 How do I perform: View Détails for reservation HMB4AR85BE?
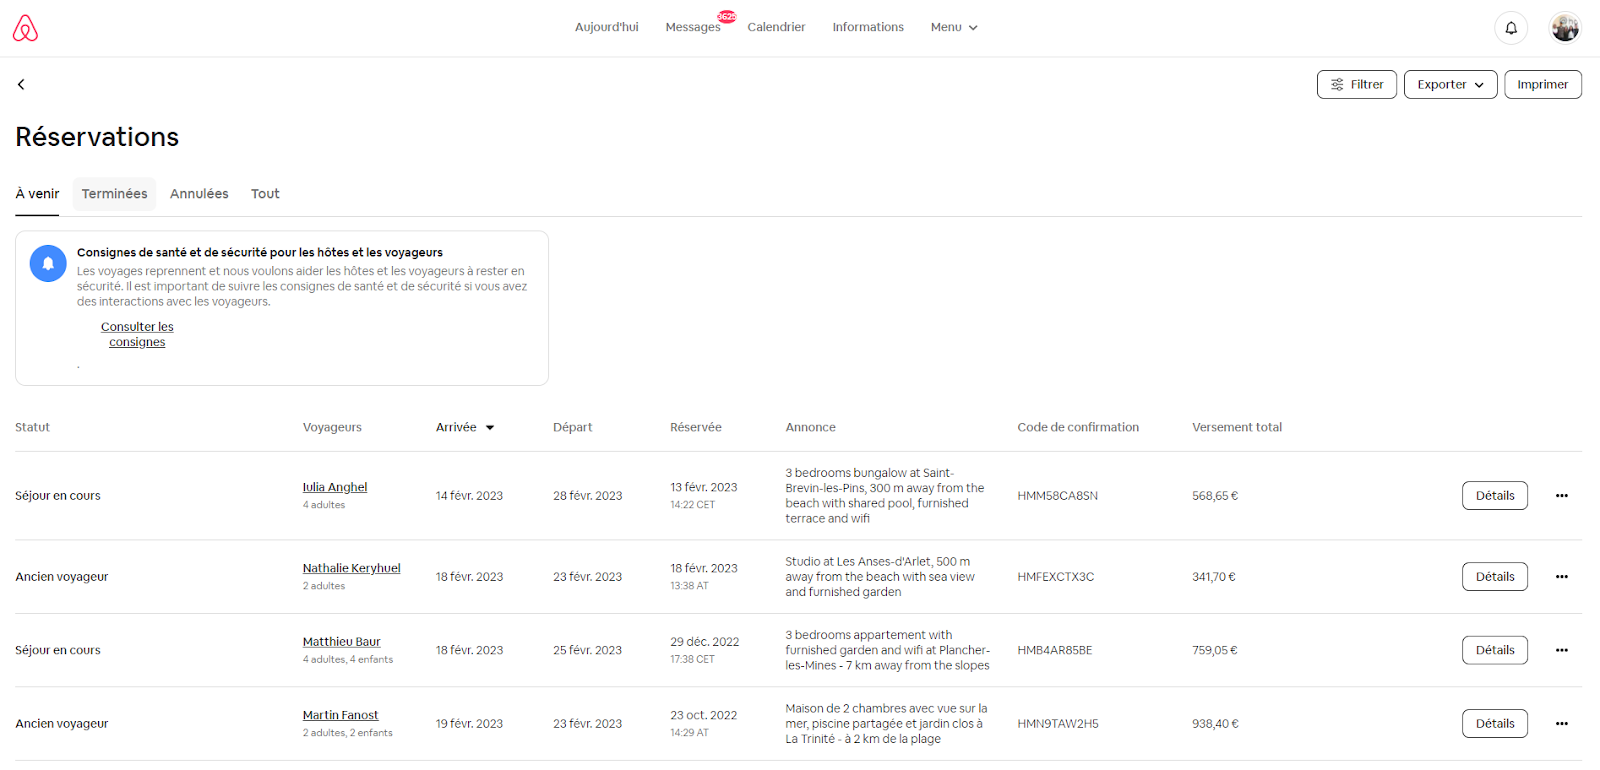tap(1494, 650)
